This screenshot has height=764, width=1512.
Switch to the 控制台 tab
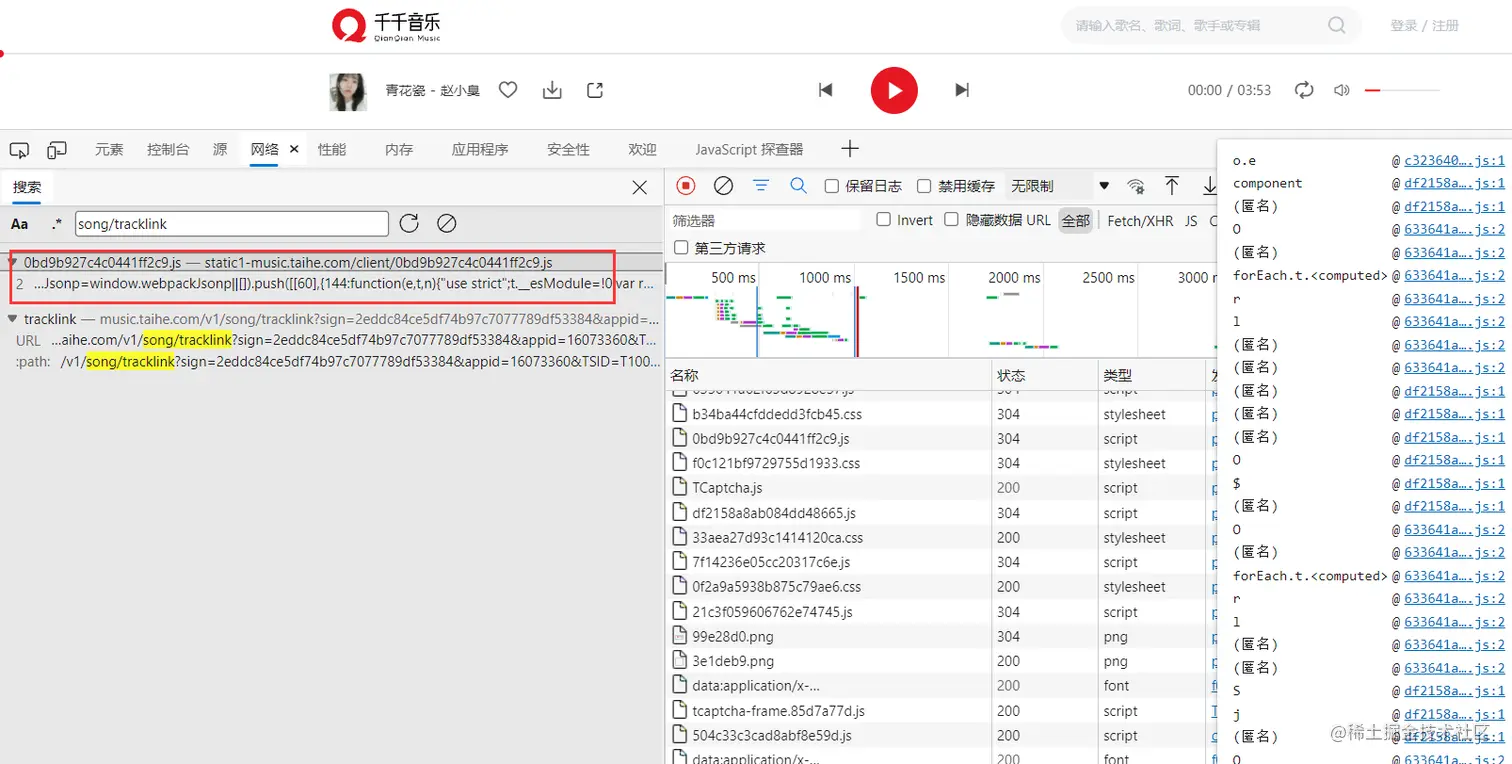click(x=168, y=149)
